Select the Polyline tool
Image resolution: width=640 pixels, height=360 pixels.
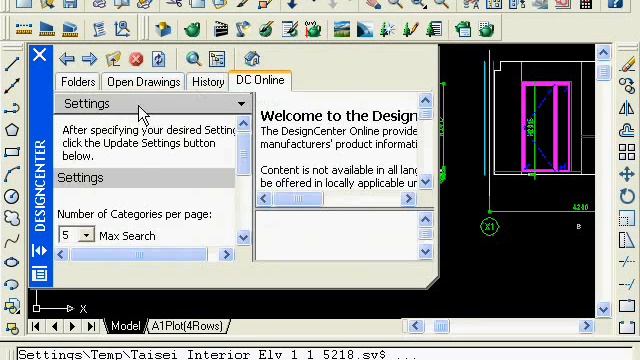[x=12, y=108]
